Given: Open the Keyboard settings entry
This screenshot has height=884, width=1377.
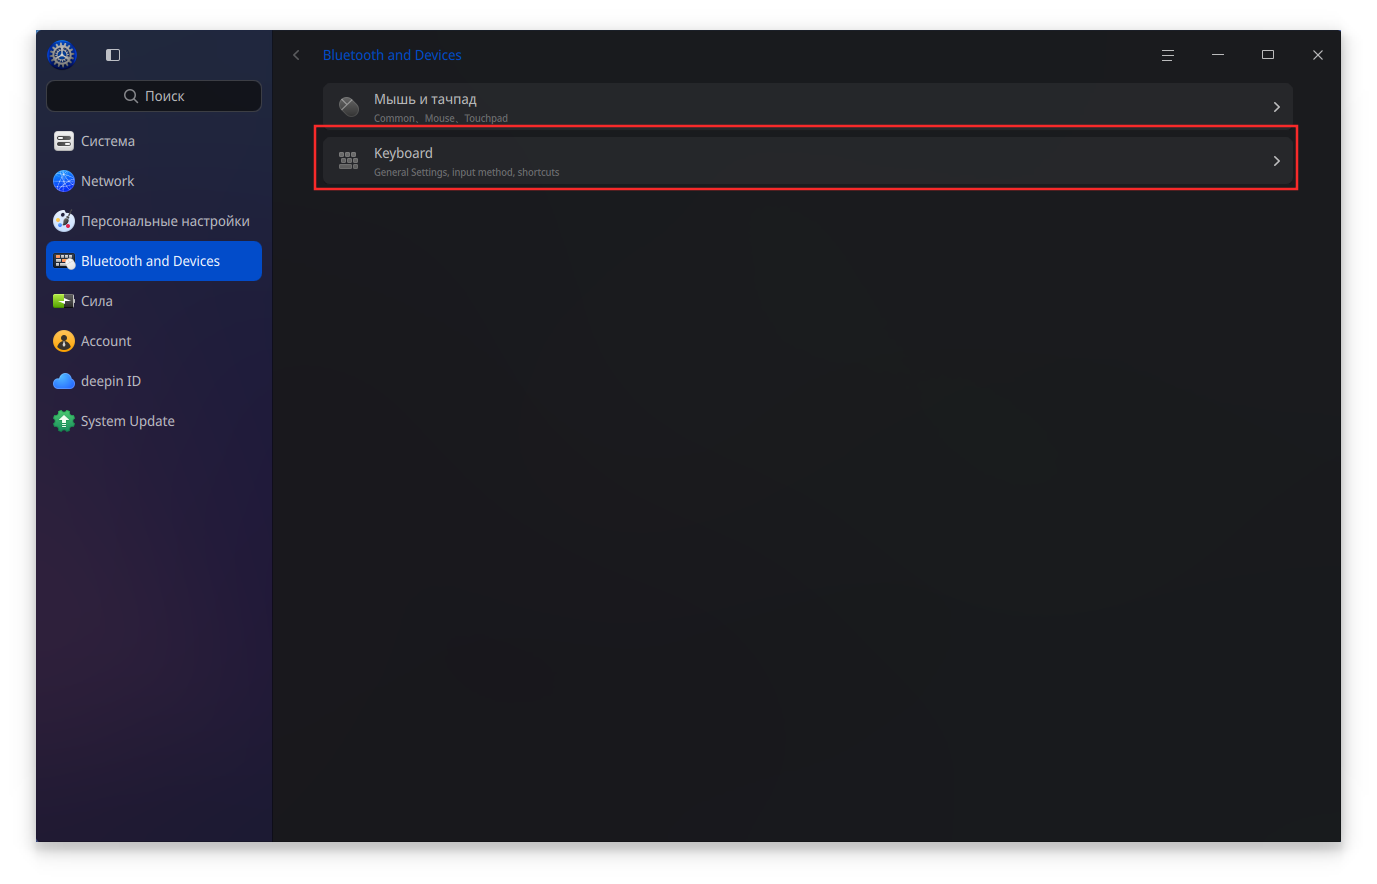Looking at the screenshot, I should click(808, 161).
